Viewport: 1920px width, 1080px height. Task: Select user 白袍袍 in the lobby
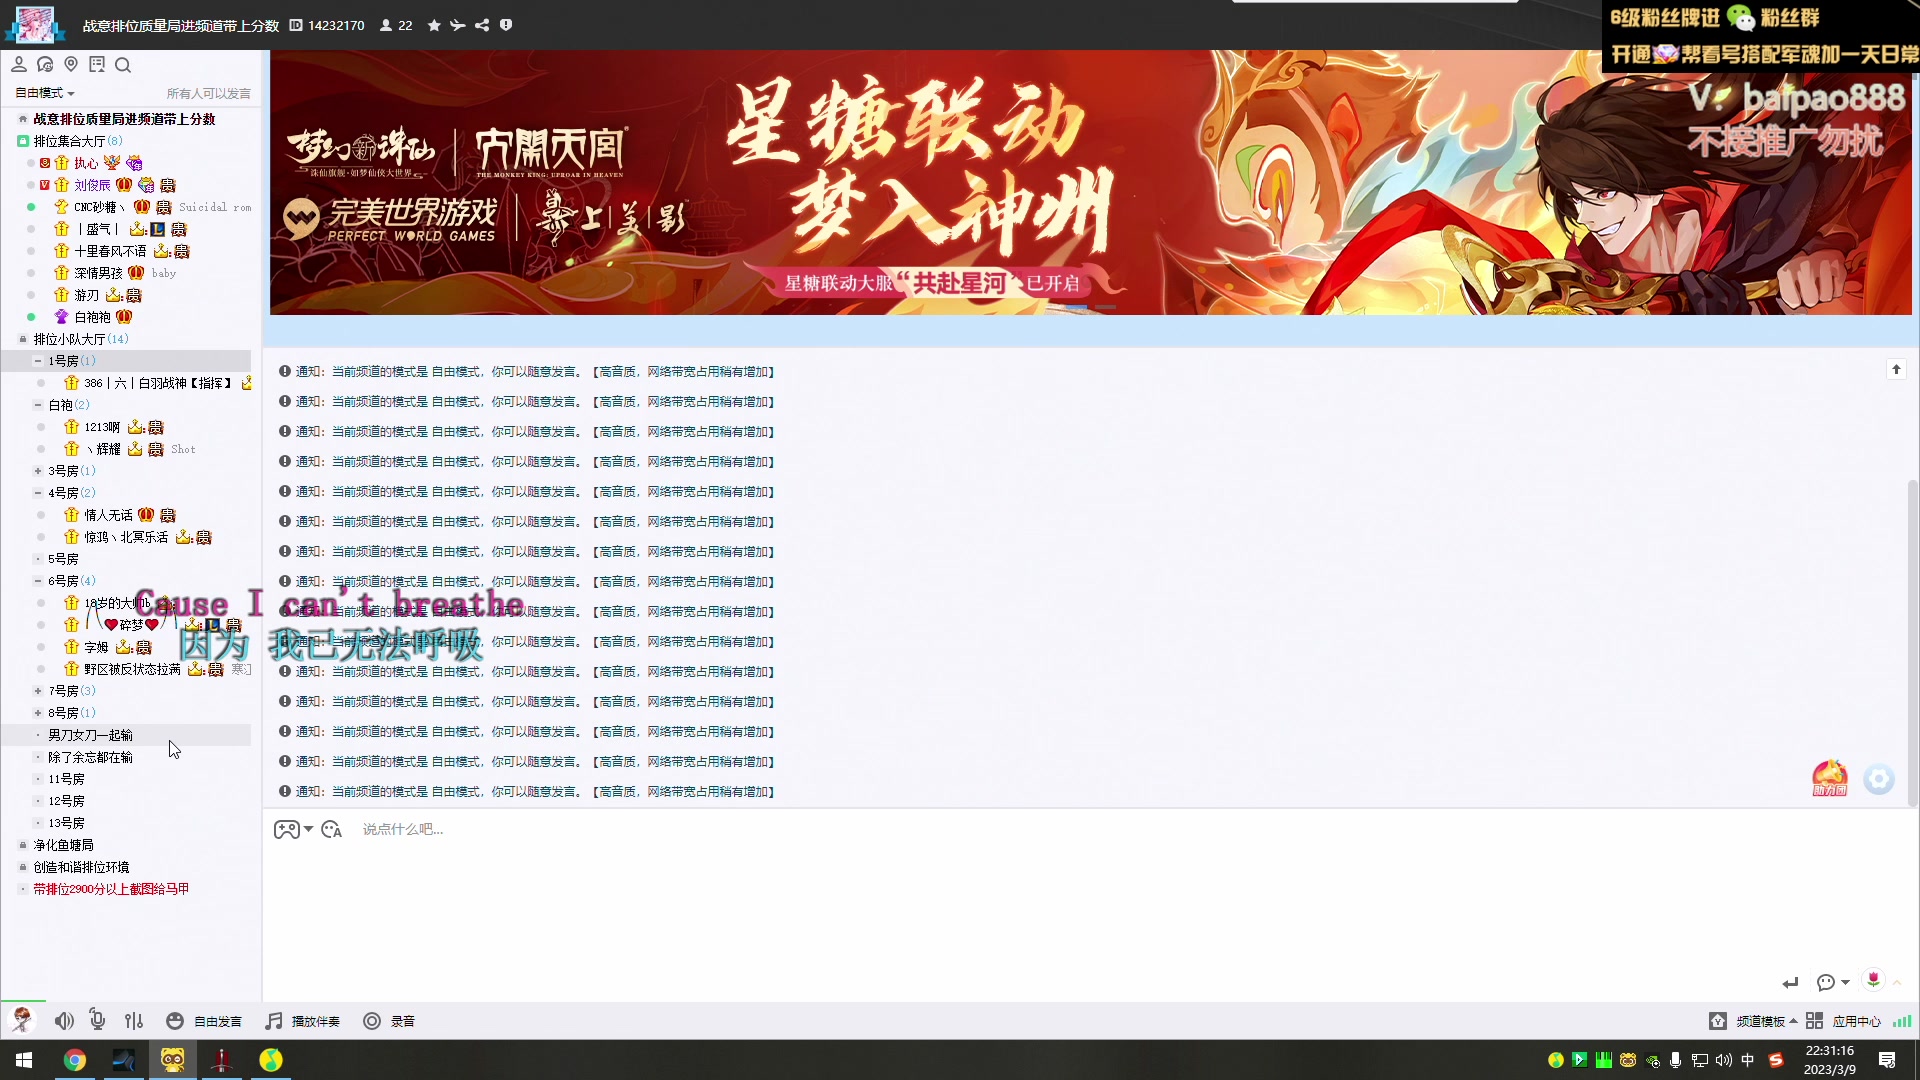92,317
